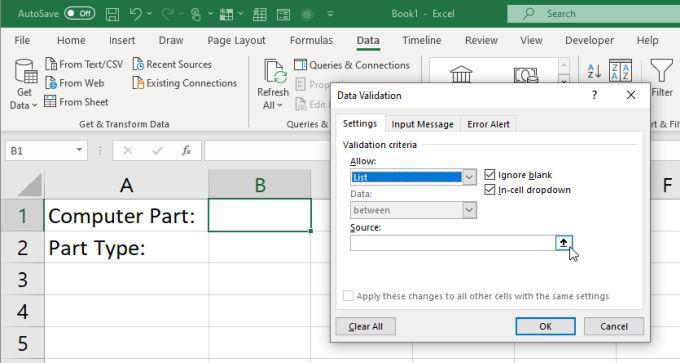Open Customize Quick Access Toolbar dropdown
Viewport: 680px width, 363px height.
coord(330,14)
